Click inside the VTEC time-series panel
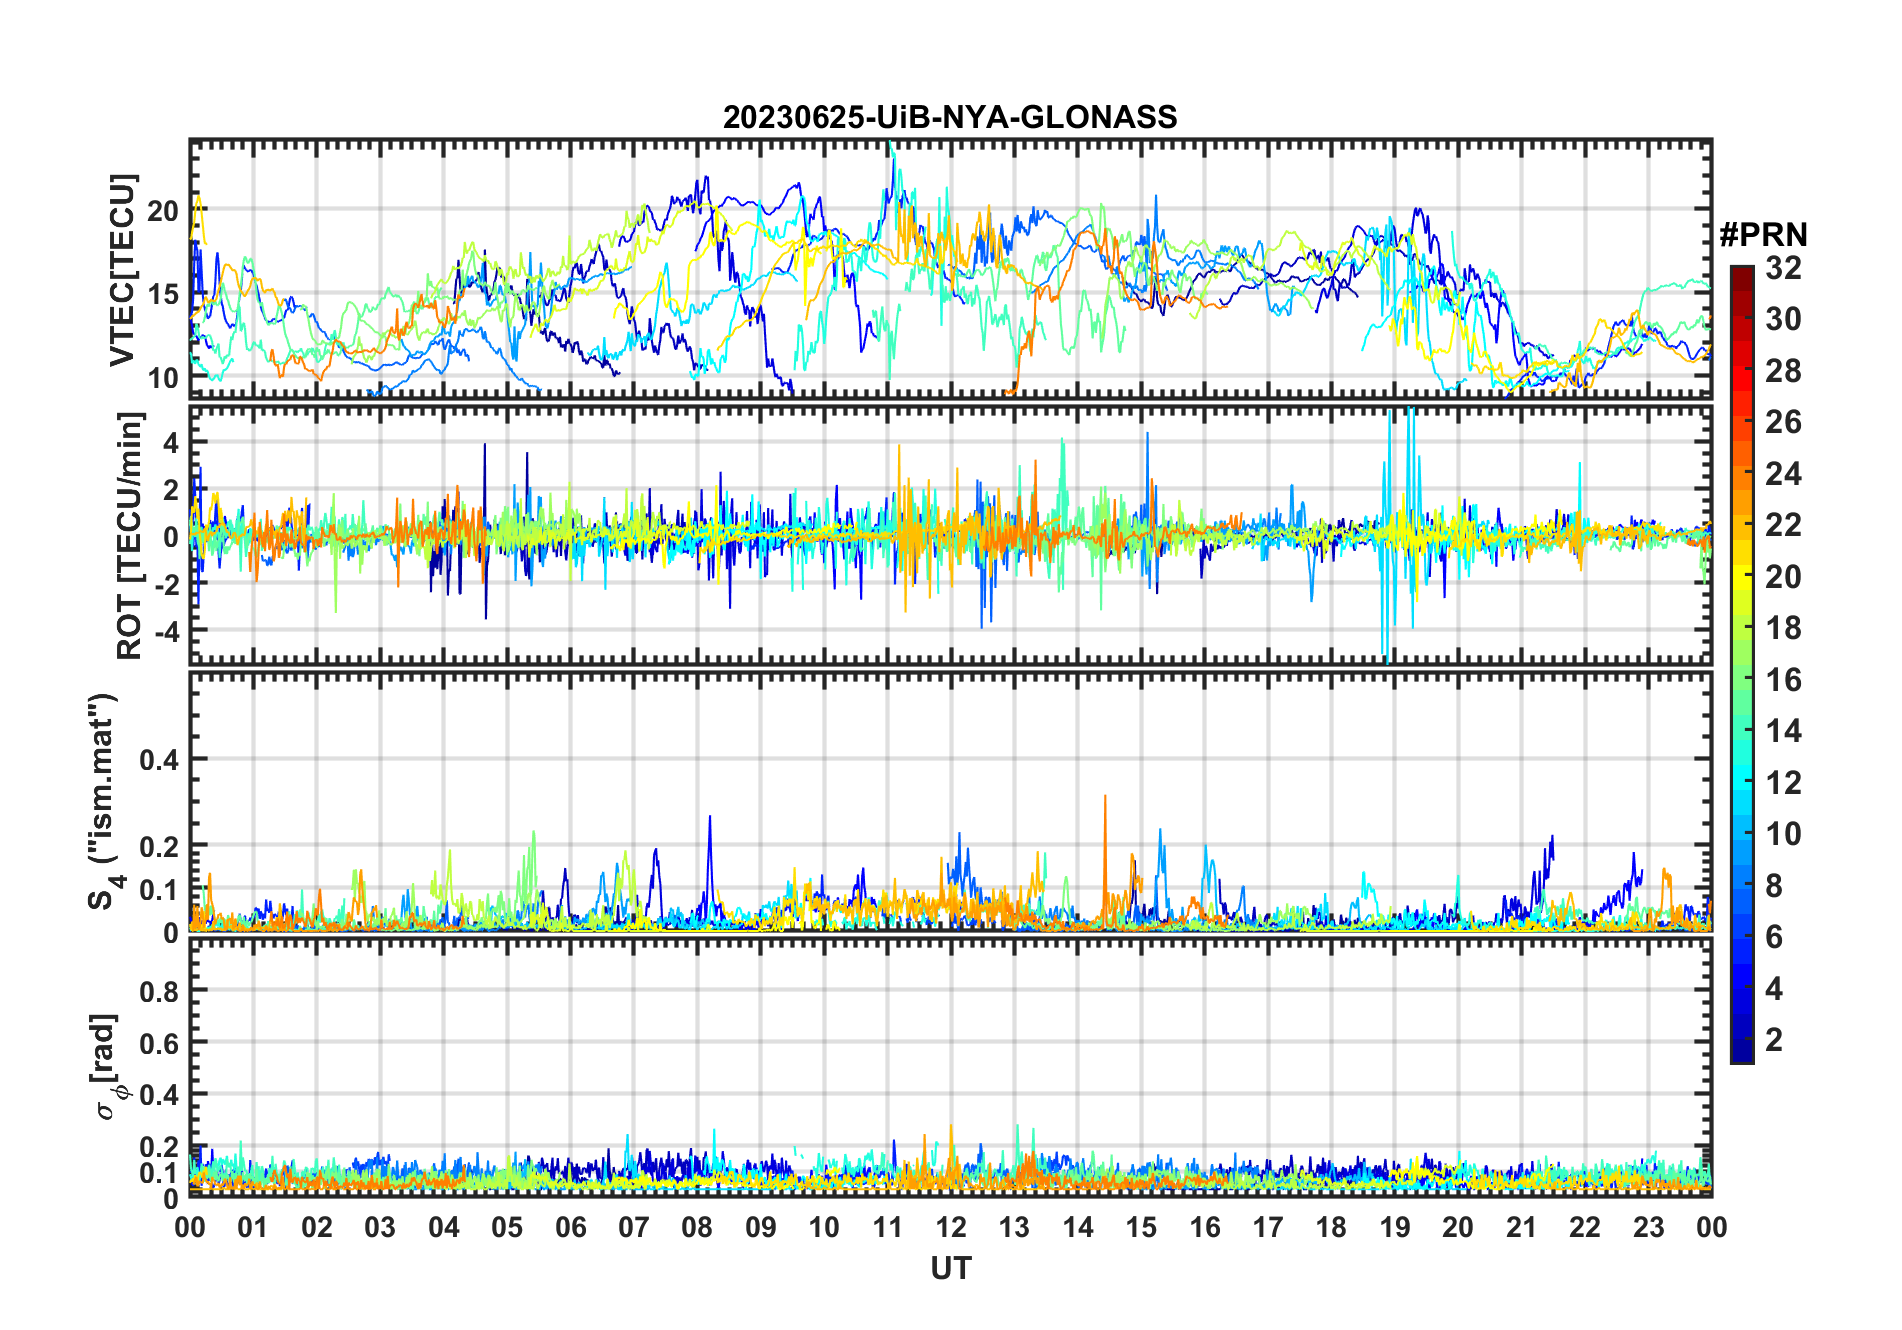The width and height of the screenshot is (1902, 1330). point(950,268)
